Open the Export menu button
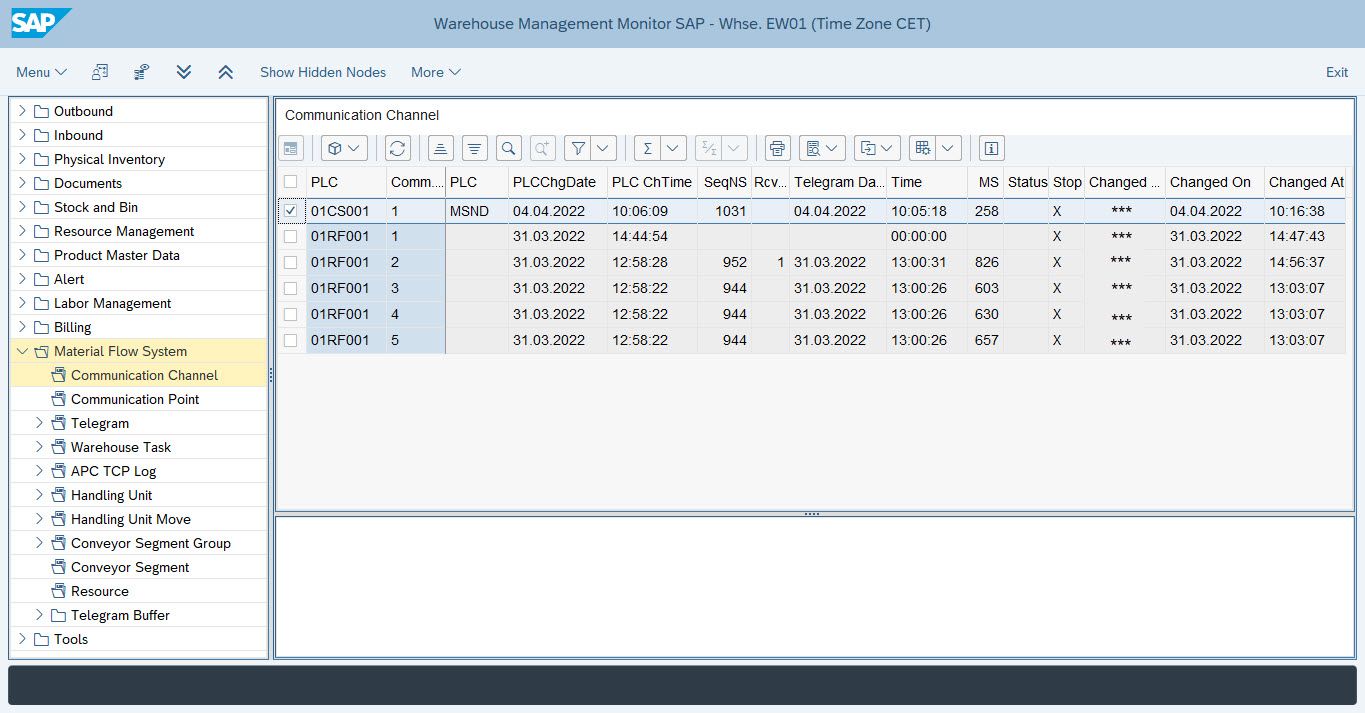The width and height of the screenshot is (1365, 713). pos(877,148)
